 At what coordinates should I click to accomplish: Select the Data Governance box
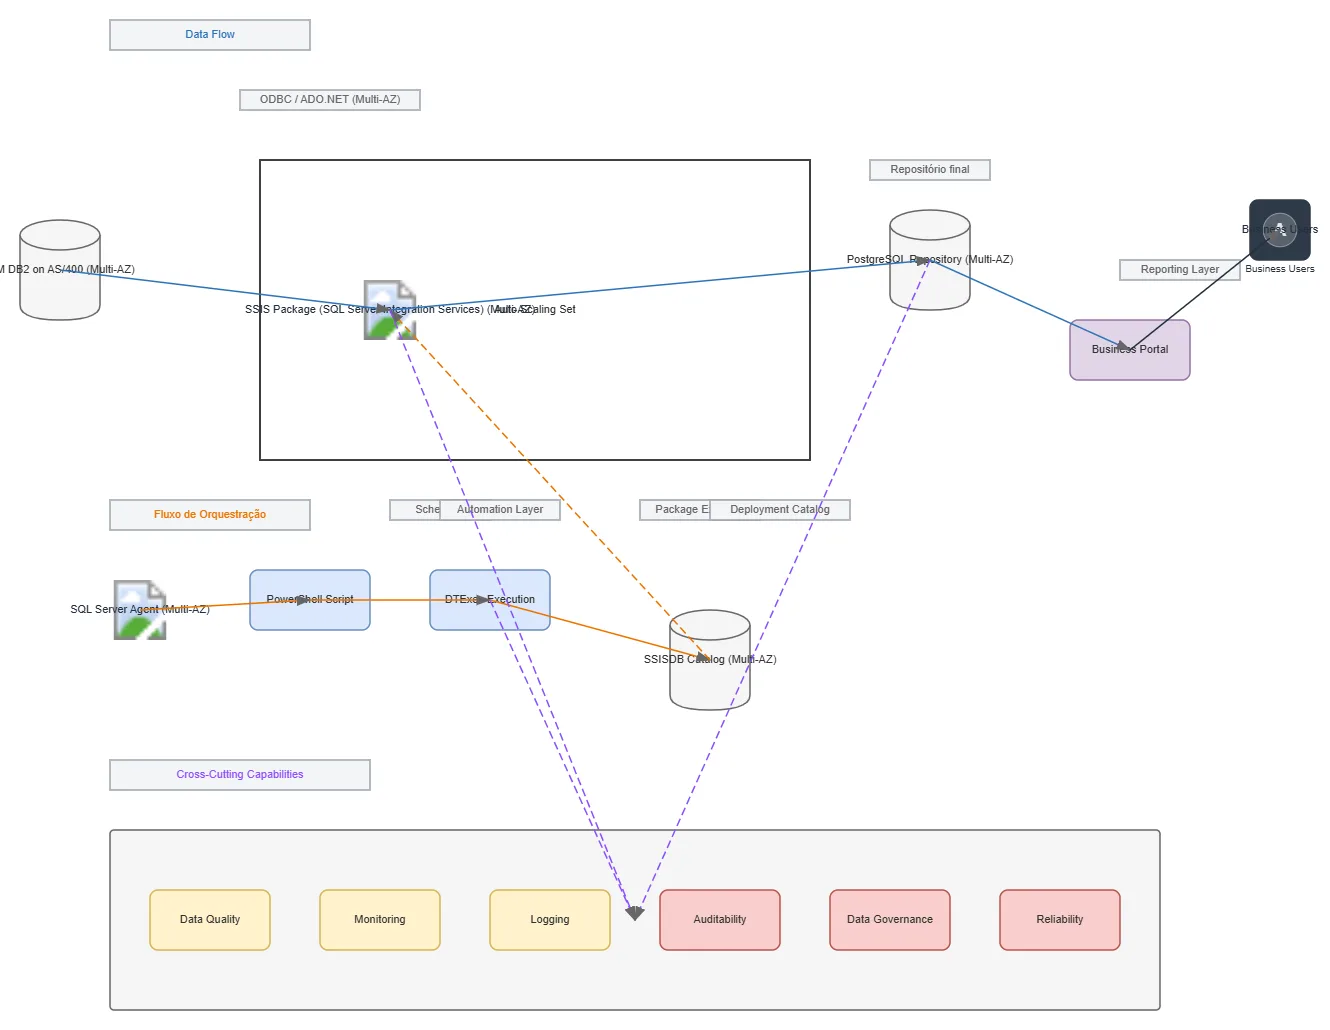(890, 920)
